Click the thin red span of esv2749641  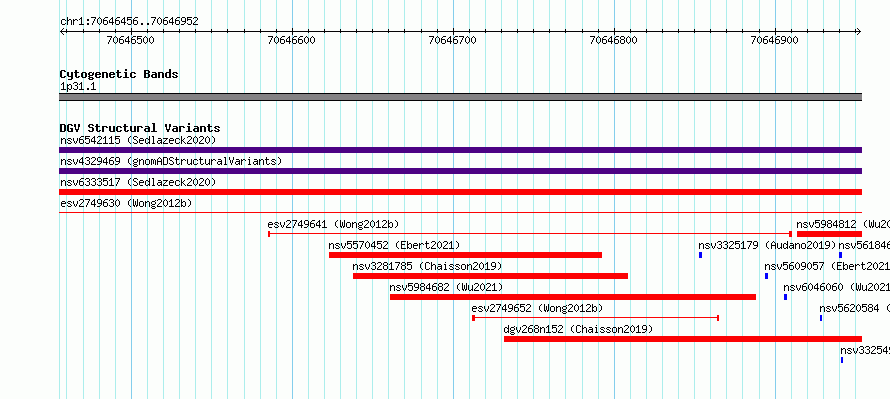530,234
